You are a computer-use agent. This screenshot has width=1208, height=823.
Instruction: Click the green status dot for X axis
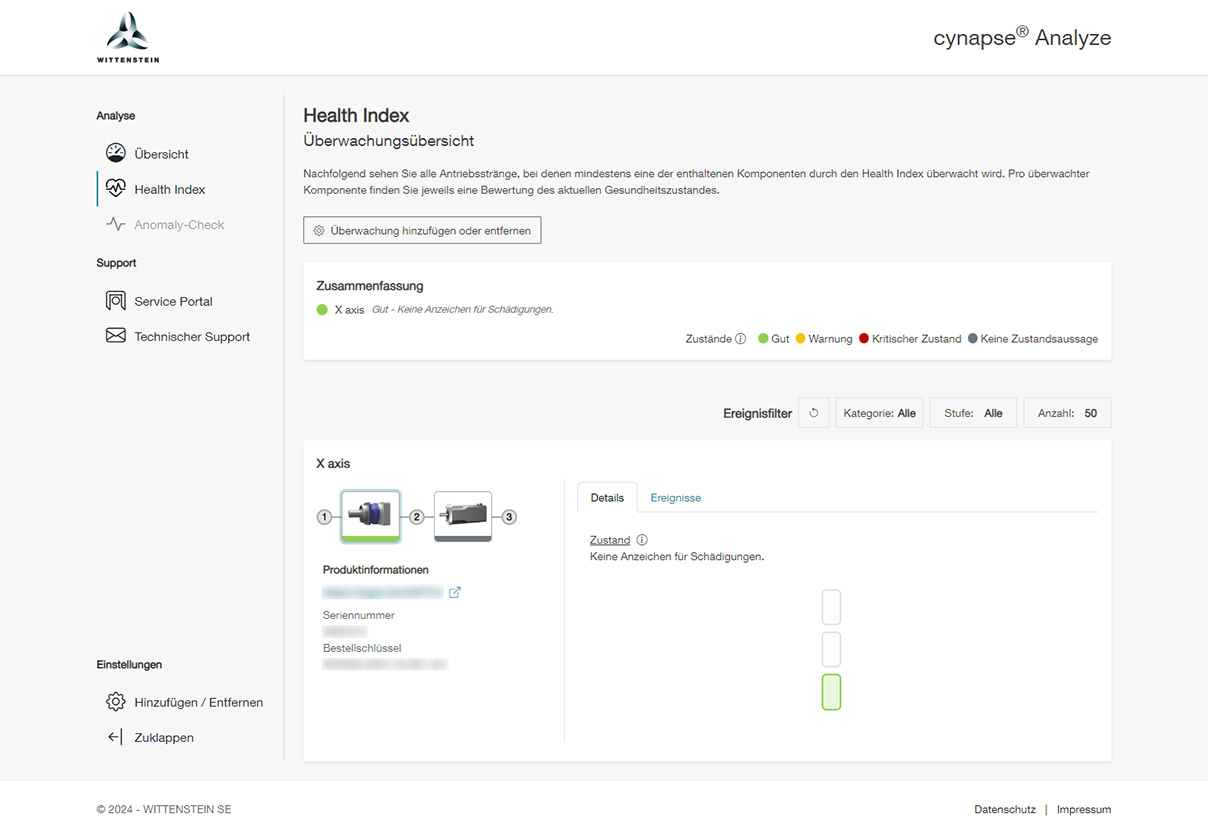[322, 310]
